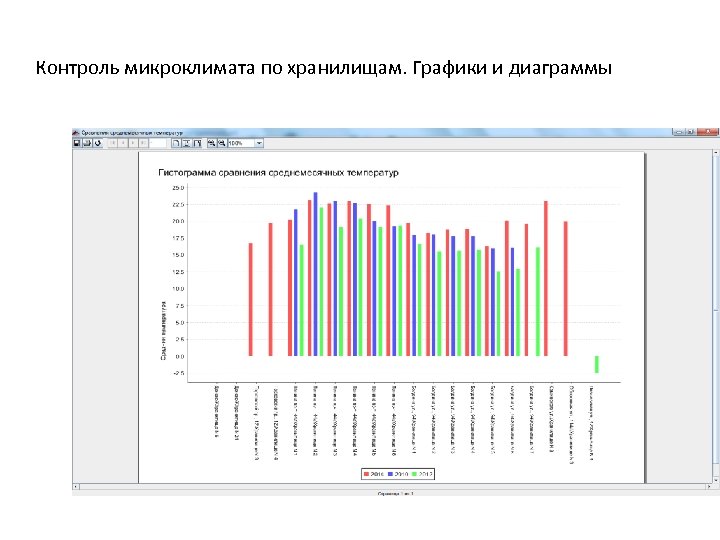This screenshot has width=720, height=540.
Task: Minimize the report viewer window
Action: pyautogui.click(x=679, y=132)
